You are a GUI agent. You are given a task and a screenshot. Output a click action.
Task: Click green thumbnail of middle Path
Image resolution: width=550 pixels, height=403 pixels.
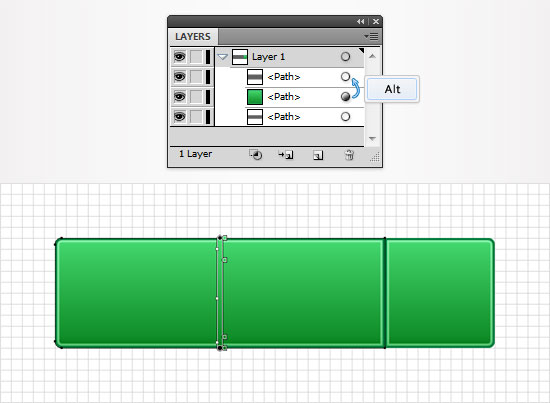255,97
